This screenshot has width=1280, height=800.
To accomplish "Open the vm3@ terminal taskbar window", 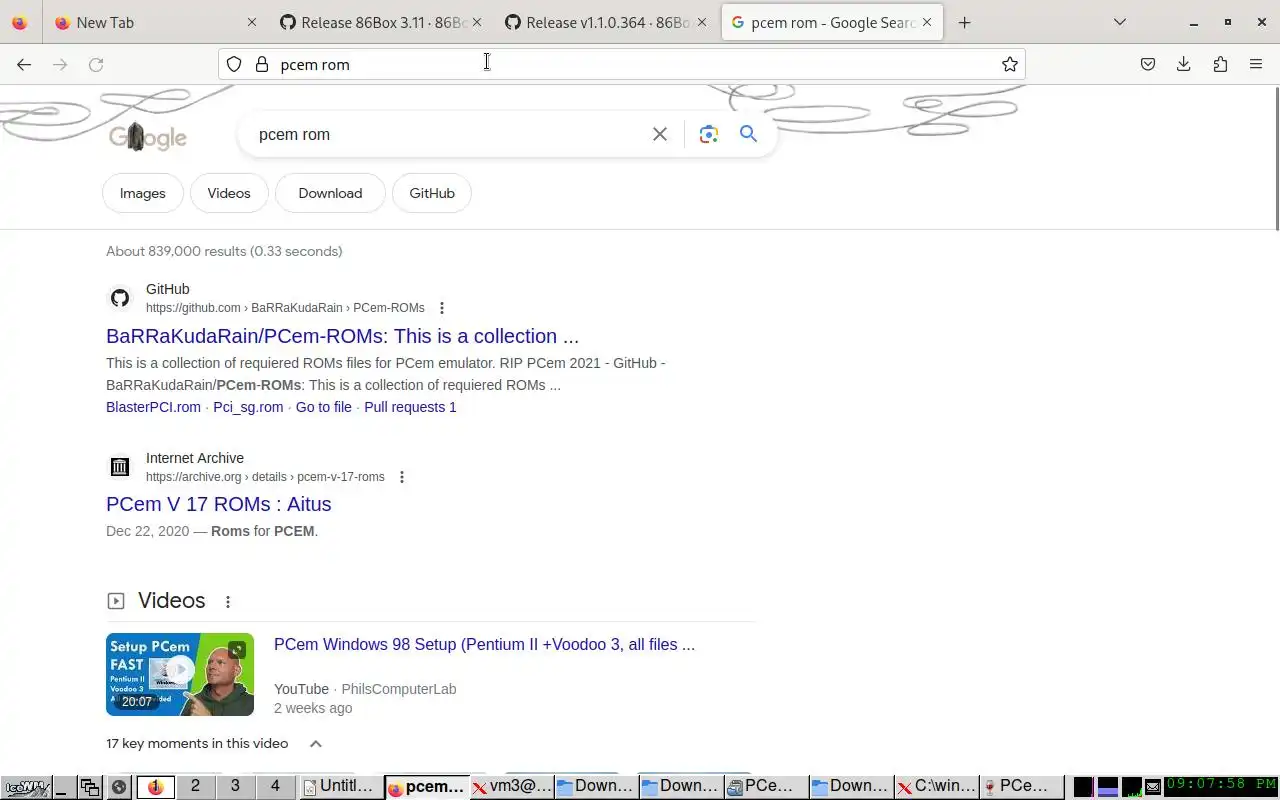I will point(512,787).
